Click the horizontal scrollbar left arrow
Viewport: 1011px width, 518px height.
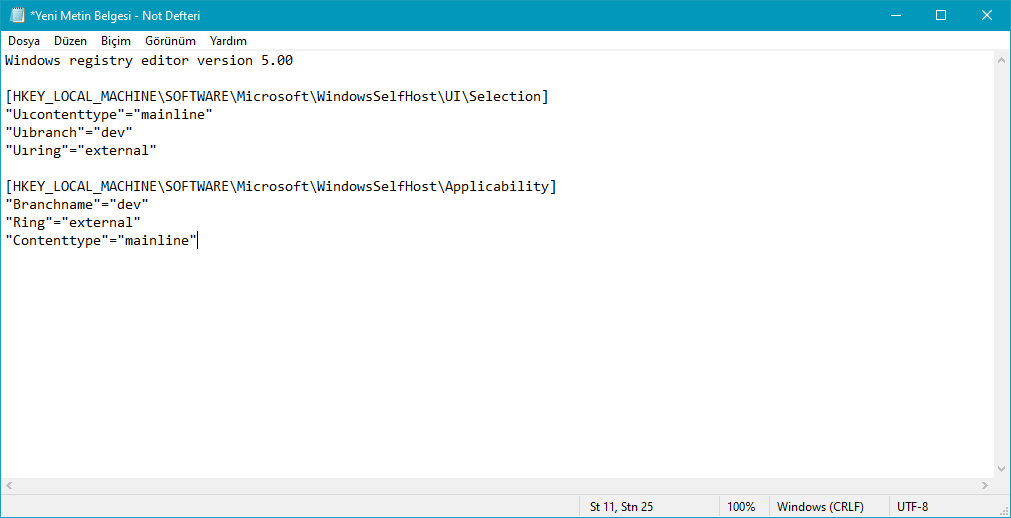click(x=9, y=486)
